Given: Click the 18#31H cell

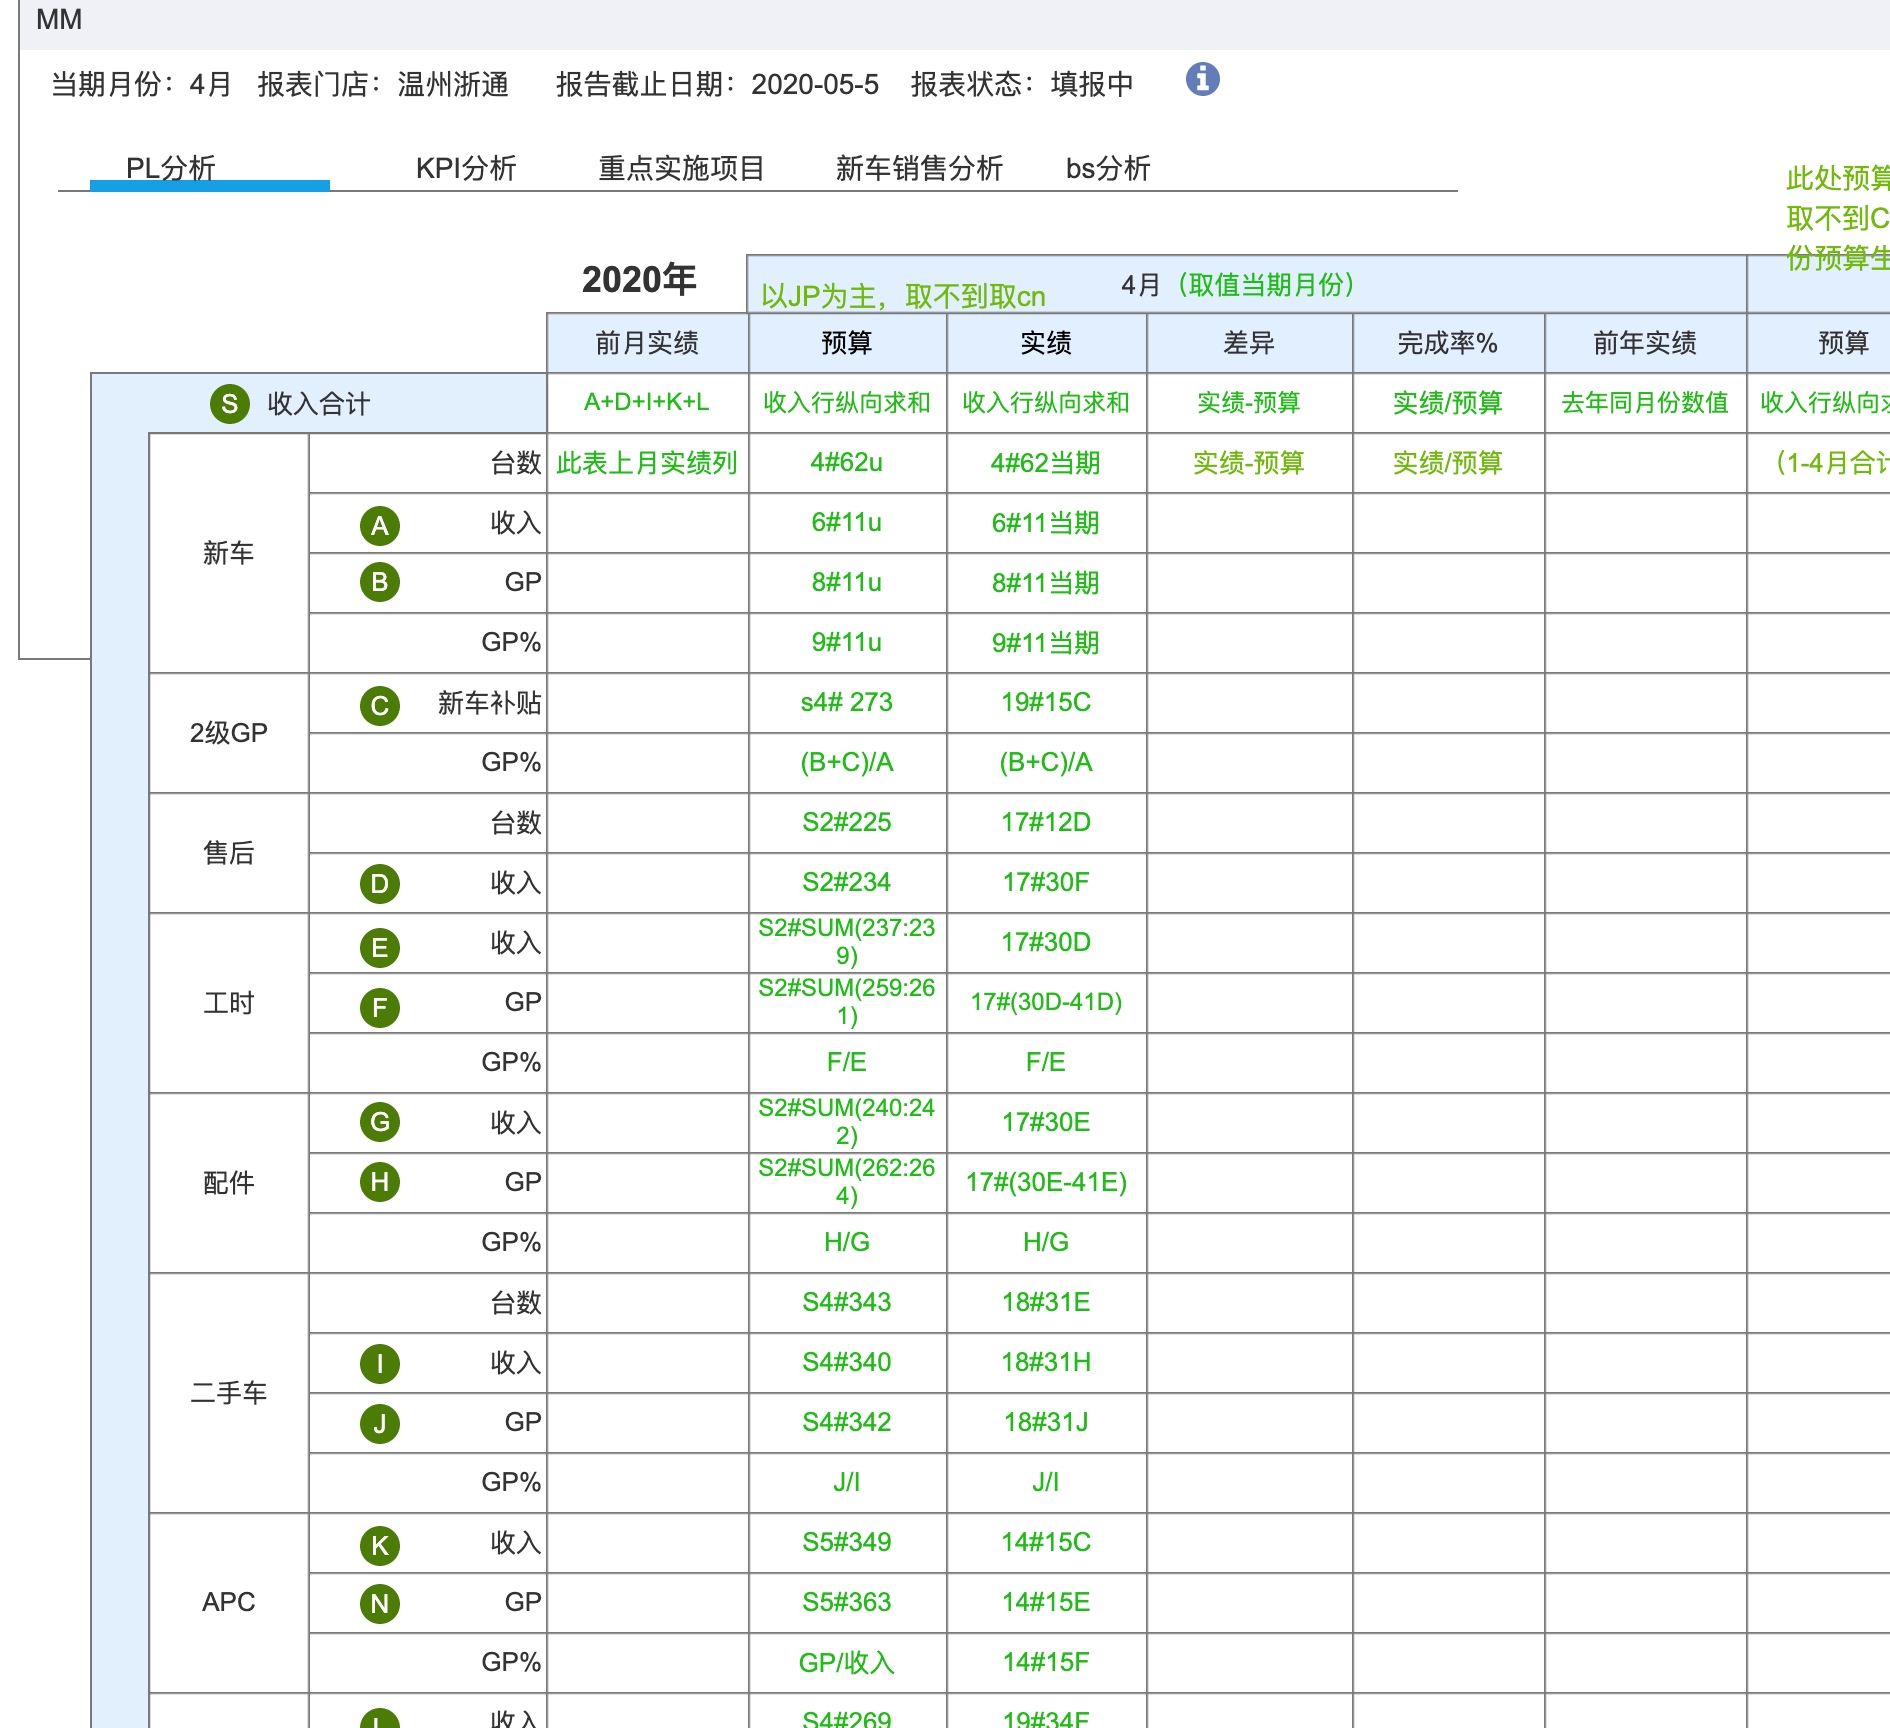Looking at the screenshot, I should click(1046, 1363).
